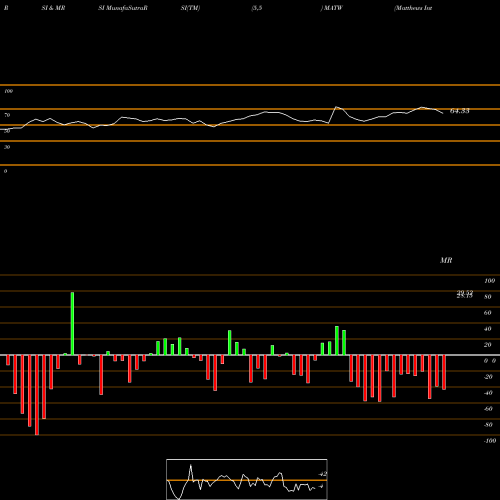The image size is (500, 500).
Task: Click the 100 label on MR axis
Action: click(490, 281)
